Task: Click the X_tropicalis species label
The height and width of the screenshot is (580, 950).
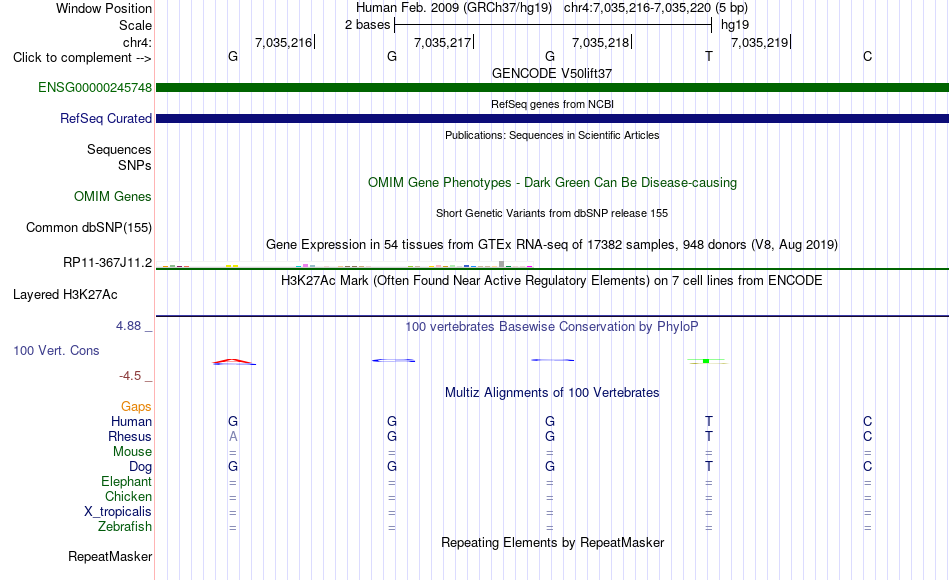Action: click(118, 512)
